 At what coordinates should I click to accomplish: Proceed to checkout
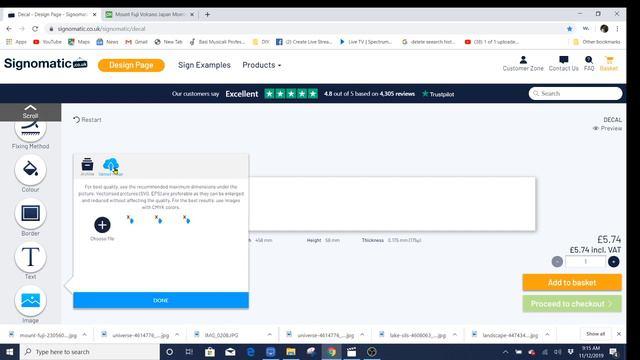pos(572,304)
